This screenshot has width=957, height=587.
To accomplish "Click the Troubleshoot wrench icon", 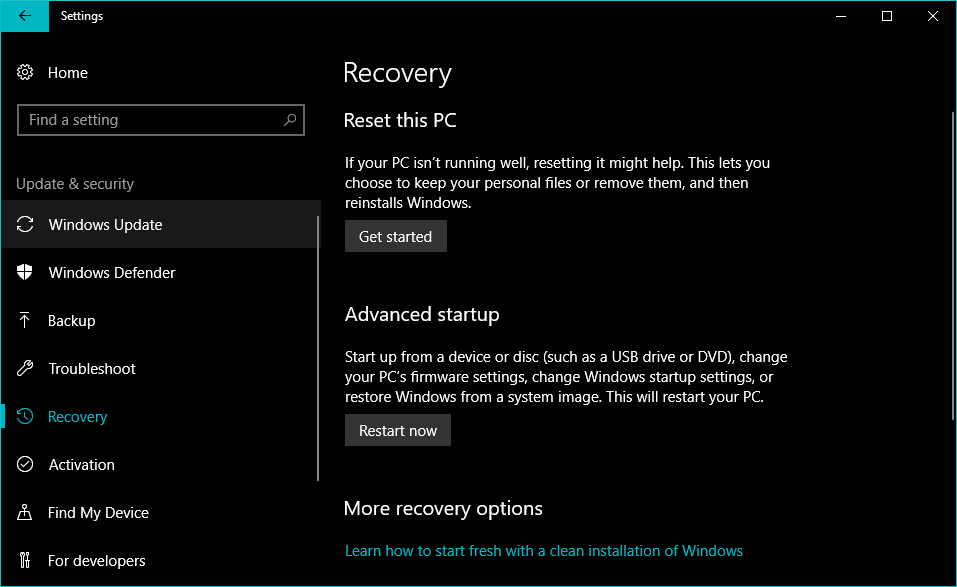I will (x=26, y=369).
